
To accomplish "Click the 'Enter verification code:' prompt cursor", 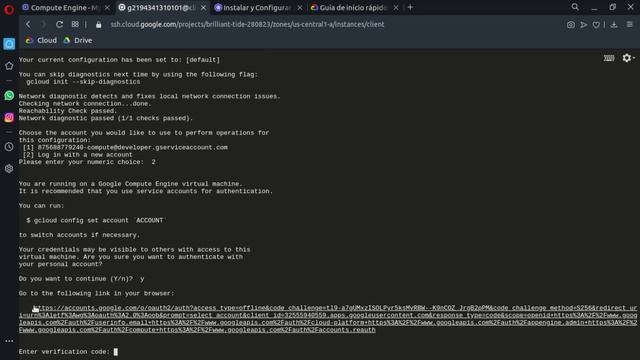I will tap(116, 351).
